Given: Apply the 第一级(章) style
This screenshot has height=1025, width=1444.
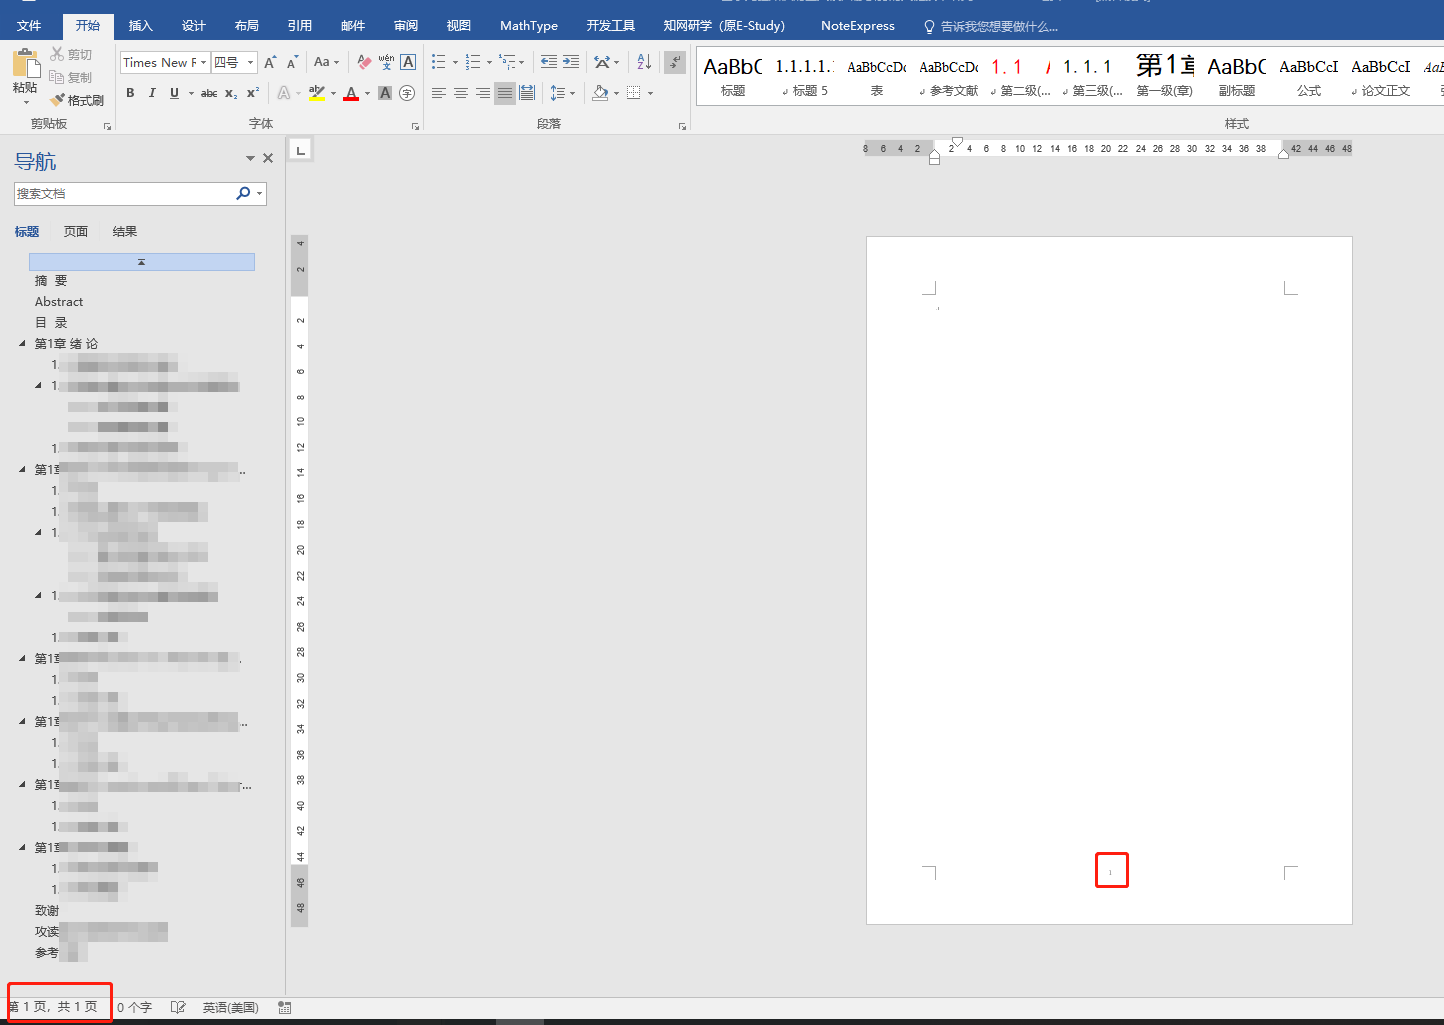Looking at the screenshot, I should pos(1165,76).
